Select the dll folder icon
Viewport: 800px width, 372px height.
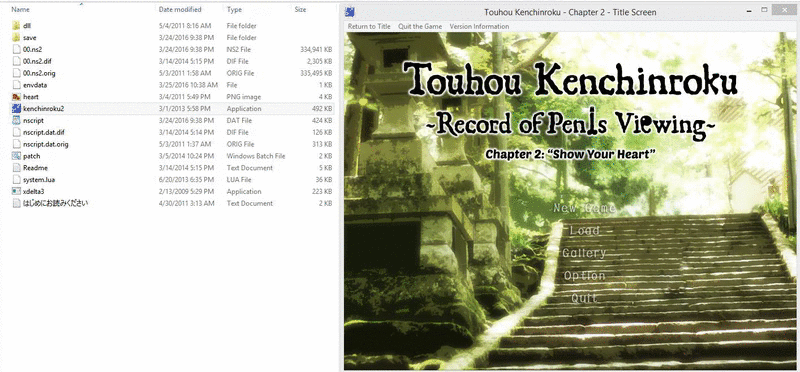(x=15, y=26)
